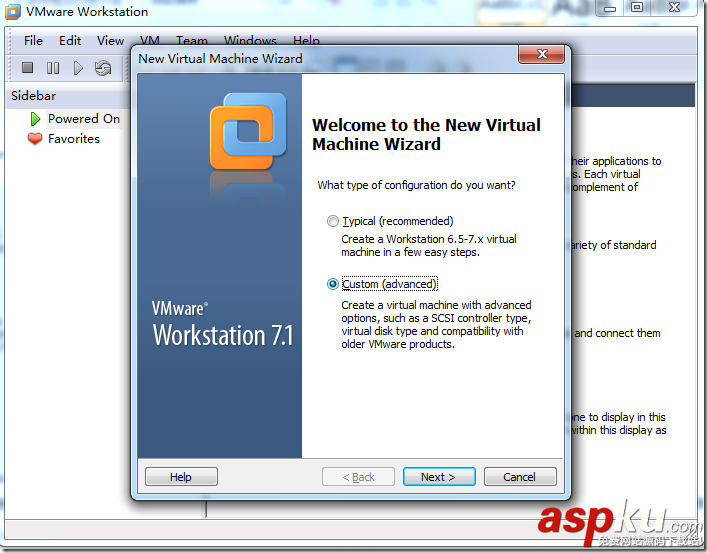Click the Welcome to the New Virtual Machine Wizard heading
This screenshot has height=553, width=708.
point(426,134)
